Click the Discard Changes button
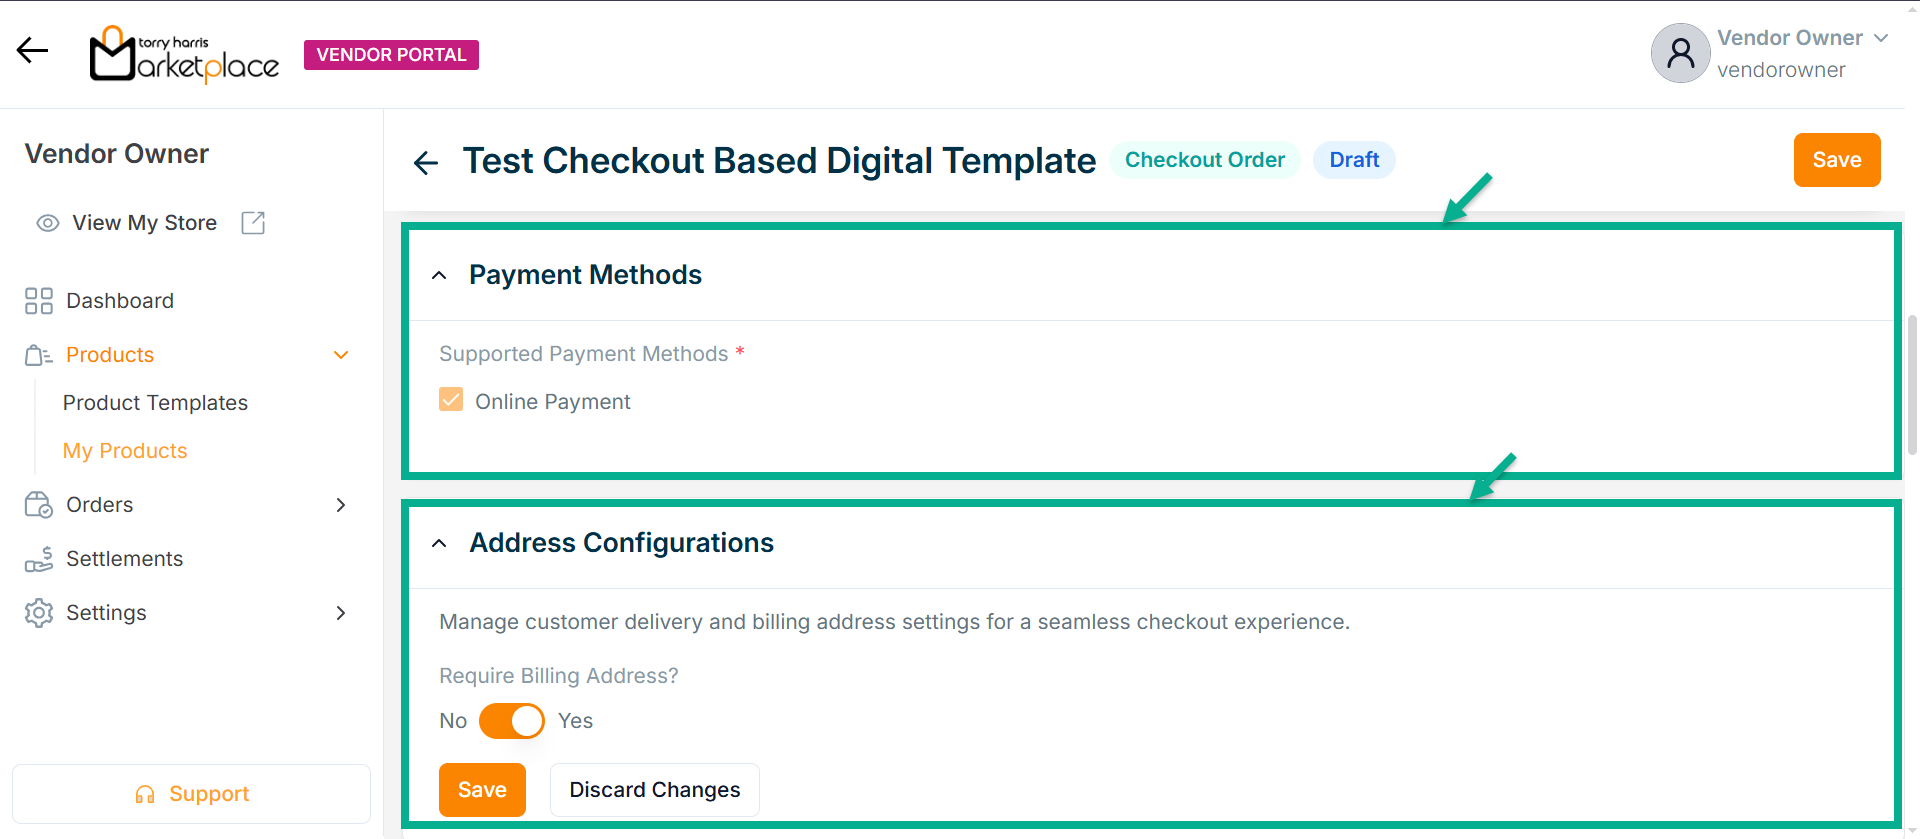 pos(654,790)
